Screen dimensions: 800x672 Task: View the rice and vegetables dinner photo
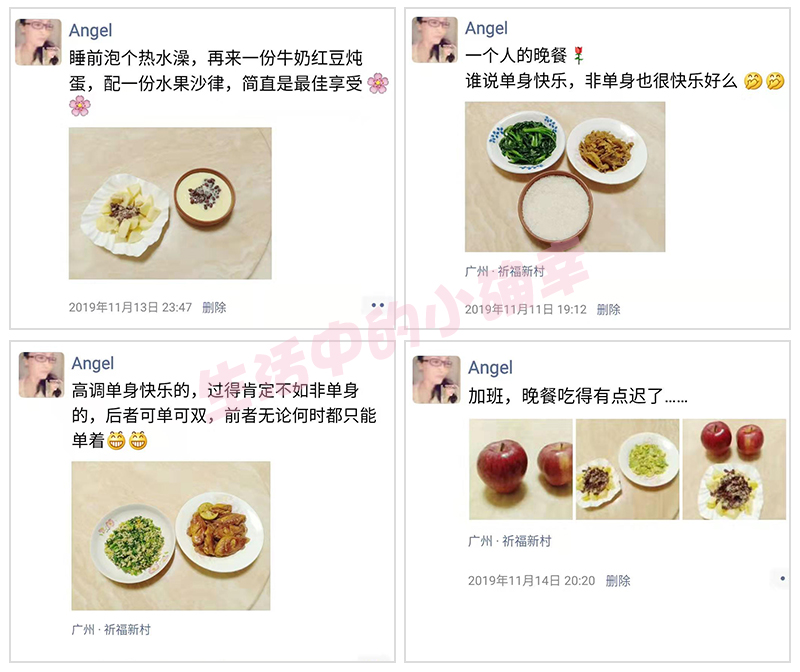click(x=565, y=177)
